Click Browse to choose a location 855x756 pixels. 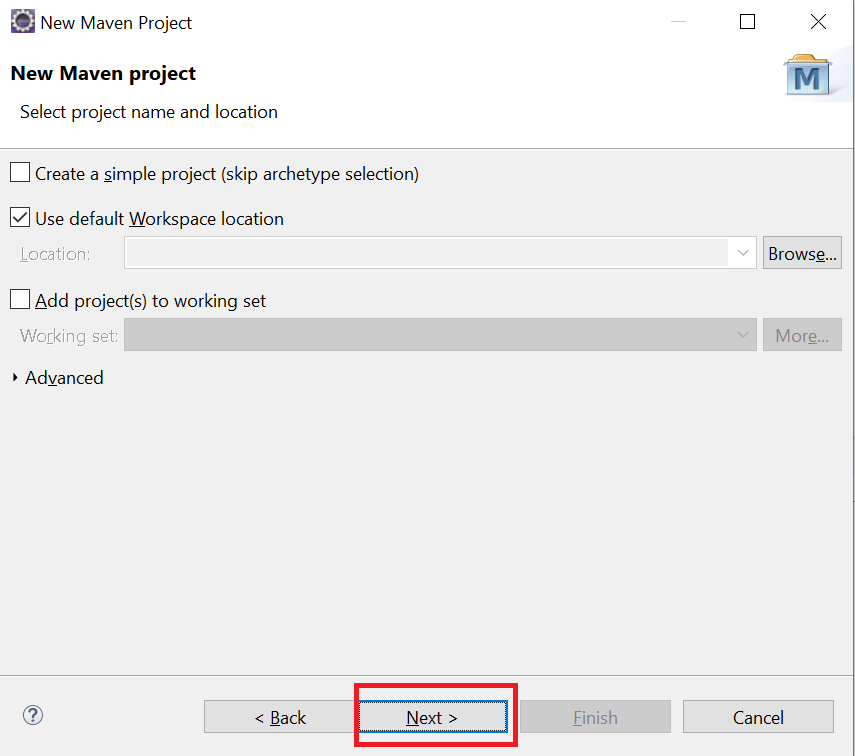tap(801, 254)
